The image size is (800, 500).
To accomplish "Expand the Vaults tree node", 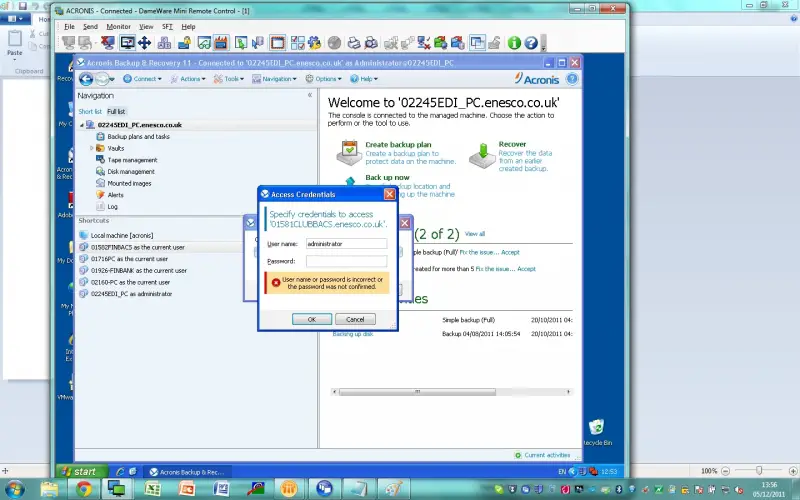I will (x=92, y=148).
